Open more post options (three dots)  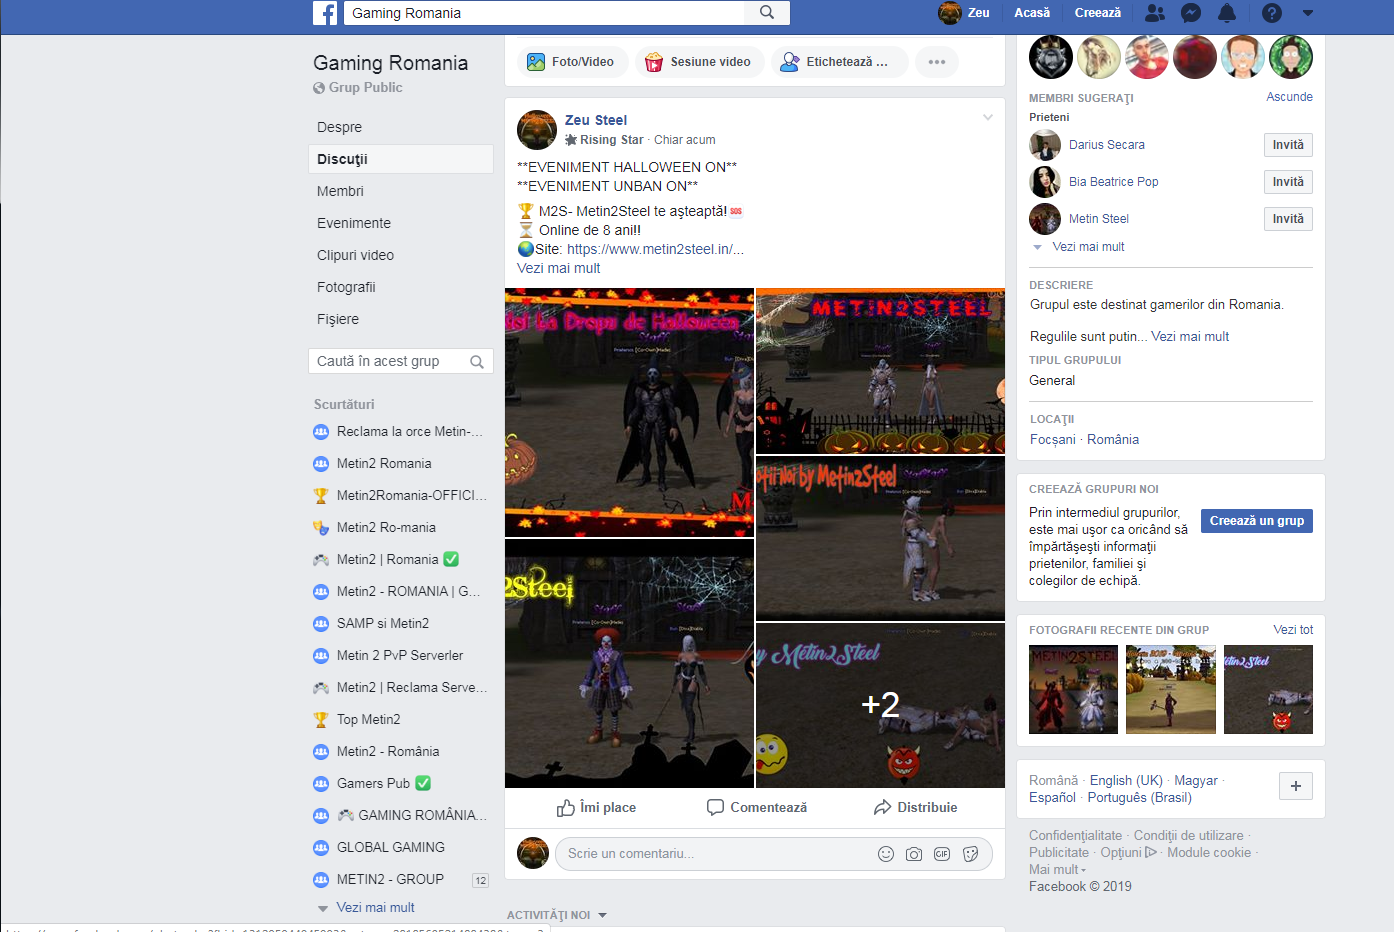[937, 62]
